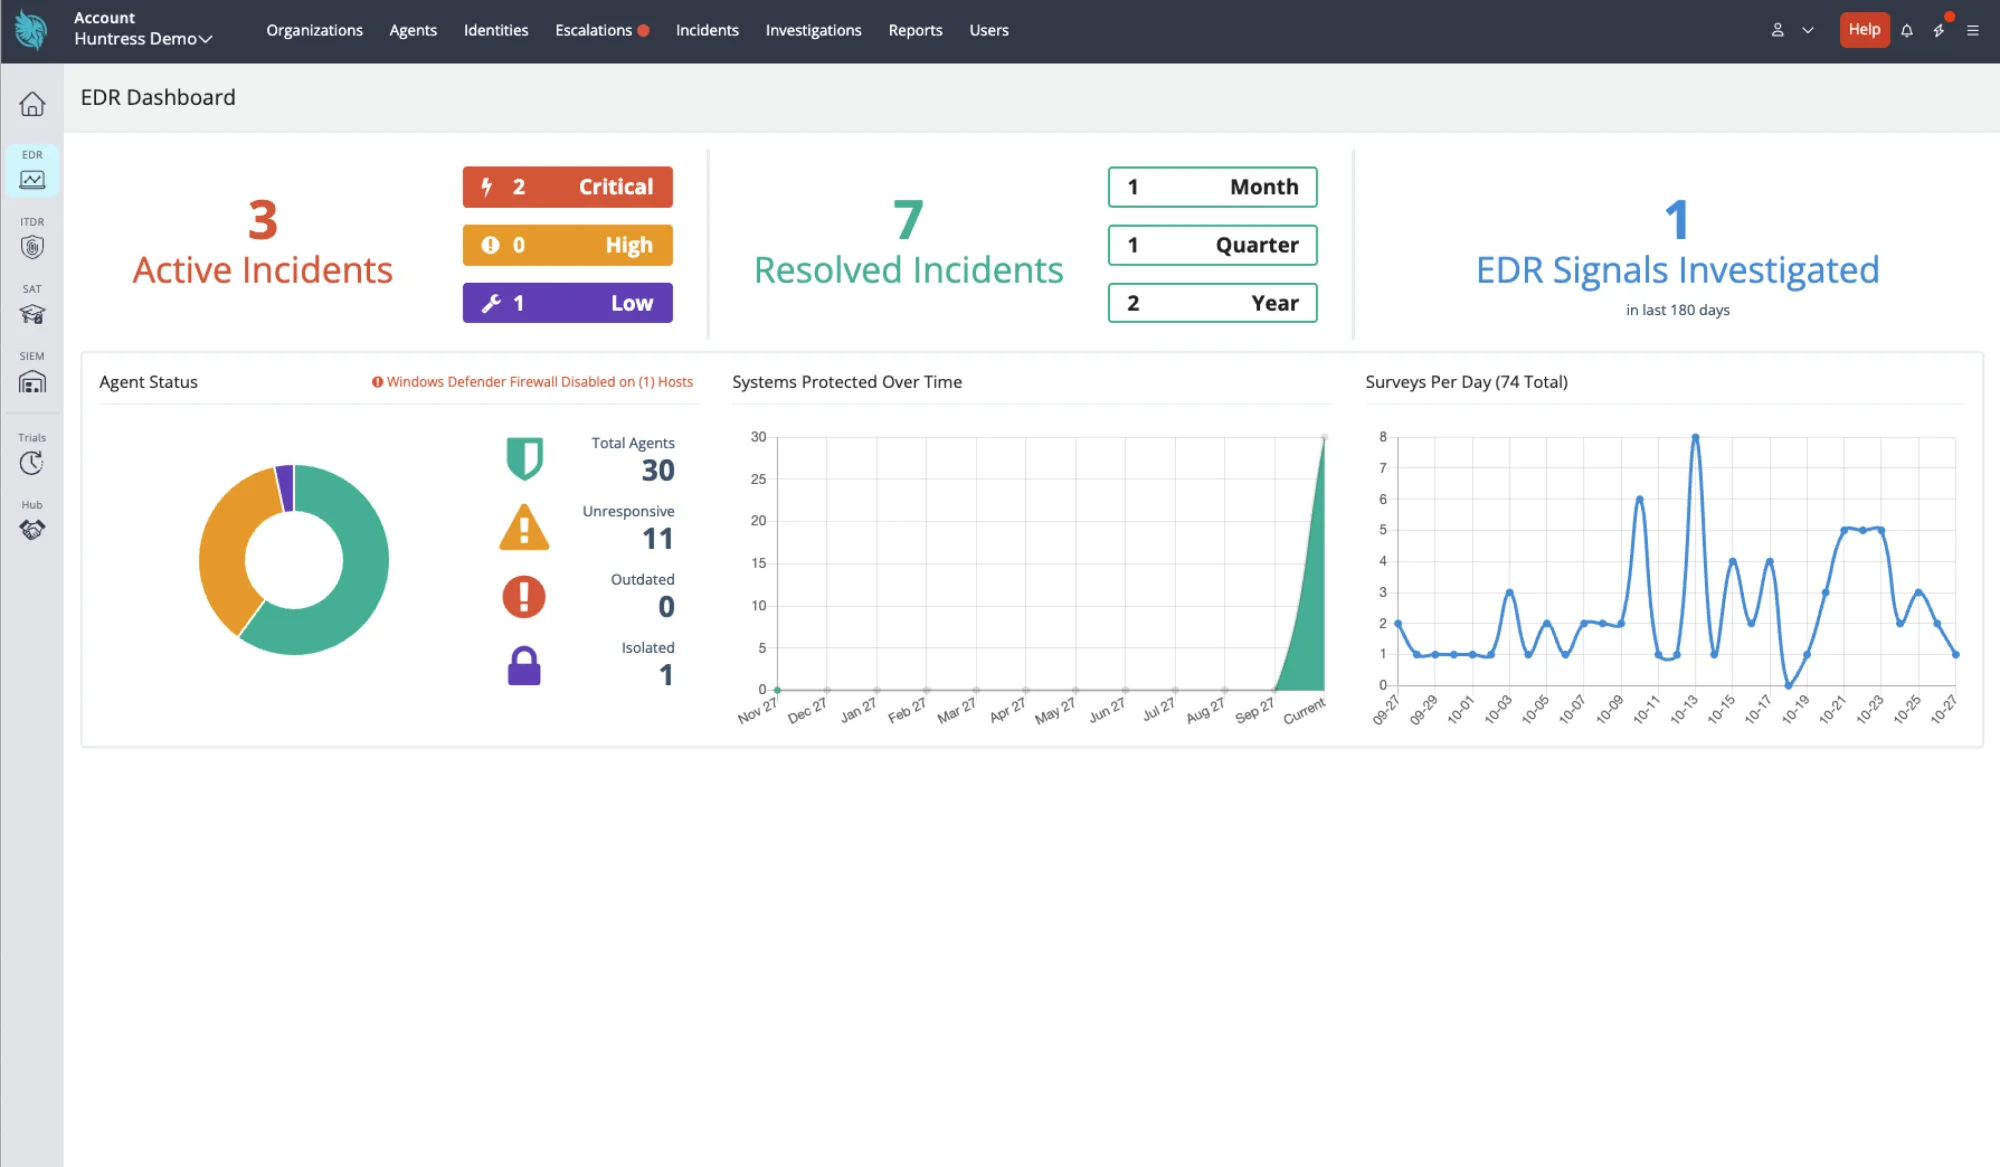The height and width of the screenshot is (1167, 2000).
Task: Click the lightning bolt activity icon
Action: tap(1939, 30)
